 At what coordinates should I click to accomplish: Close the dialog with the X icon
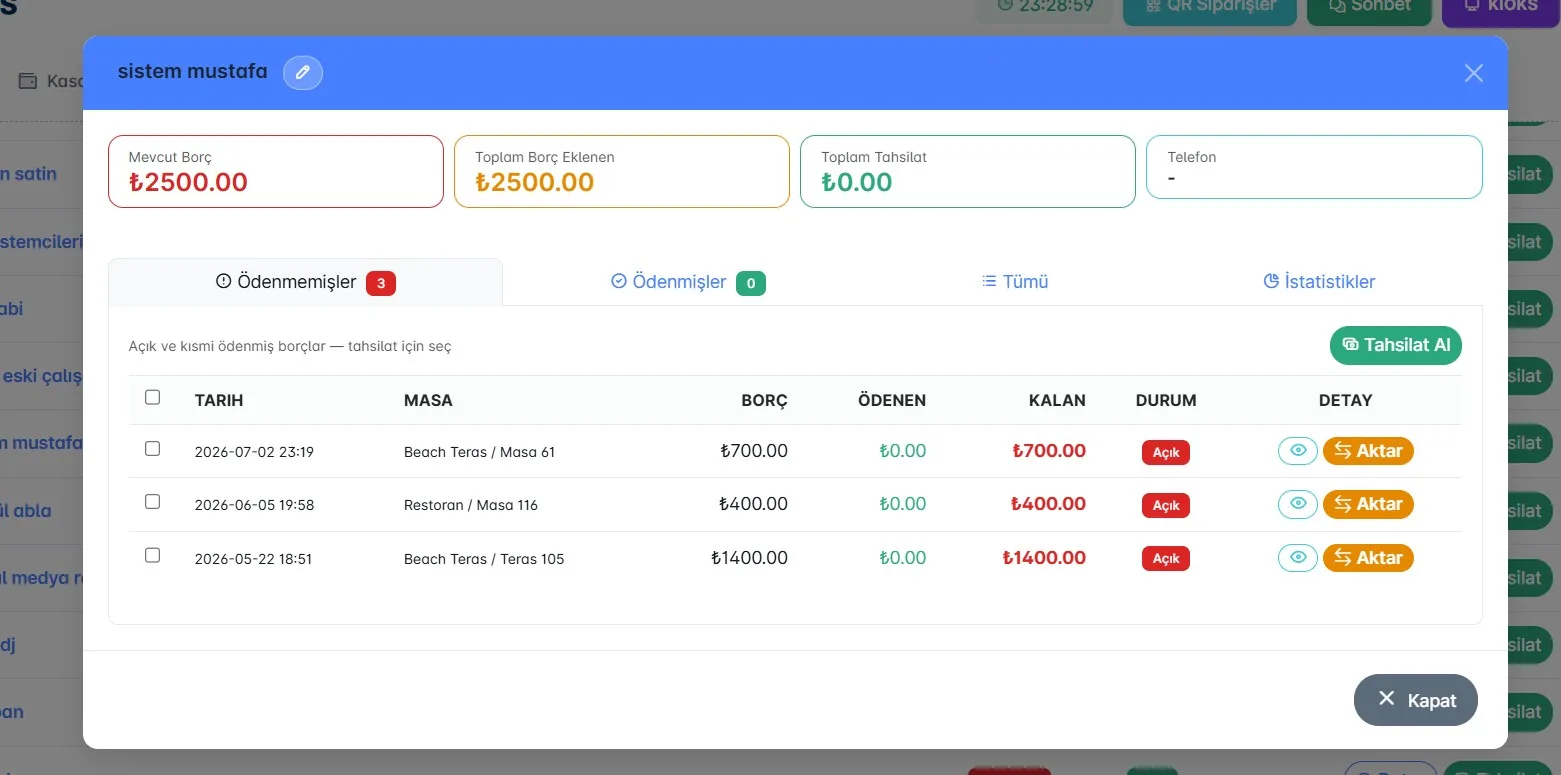1473,73
